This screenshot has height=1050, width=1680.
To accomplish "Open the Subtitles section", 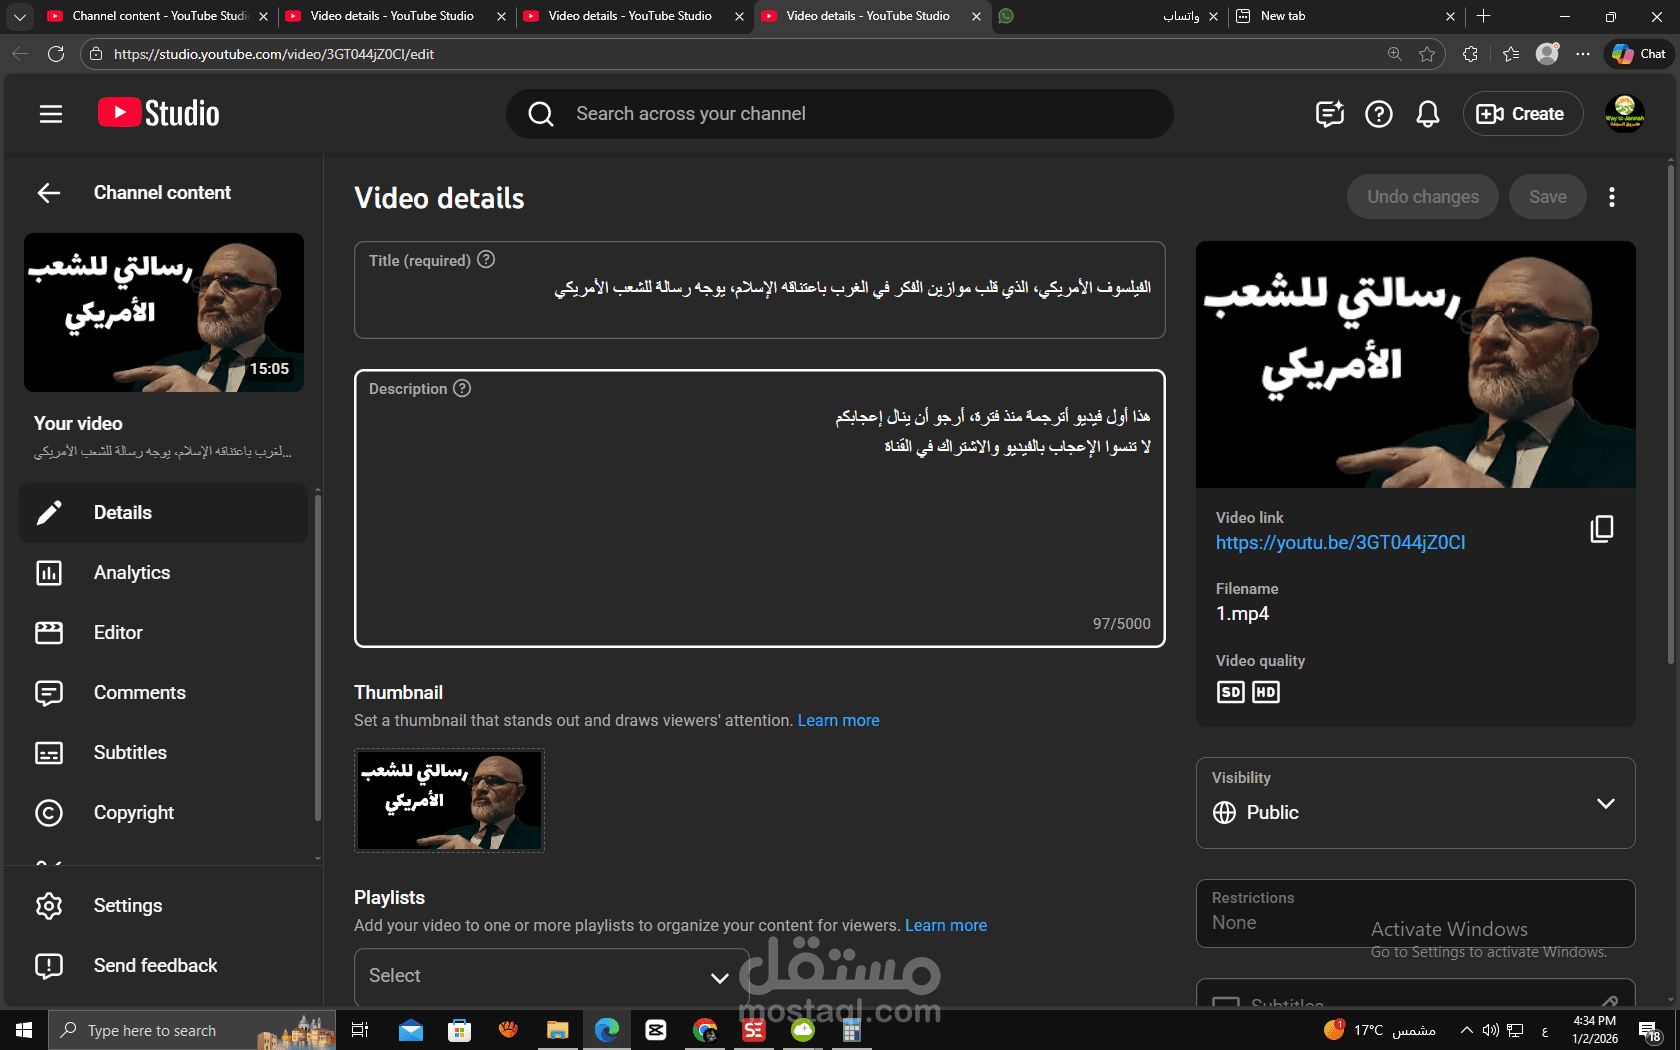I will coord(130,752).
